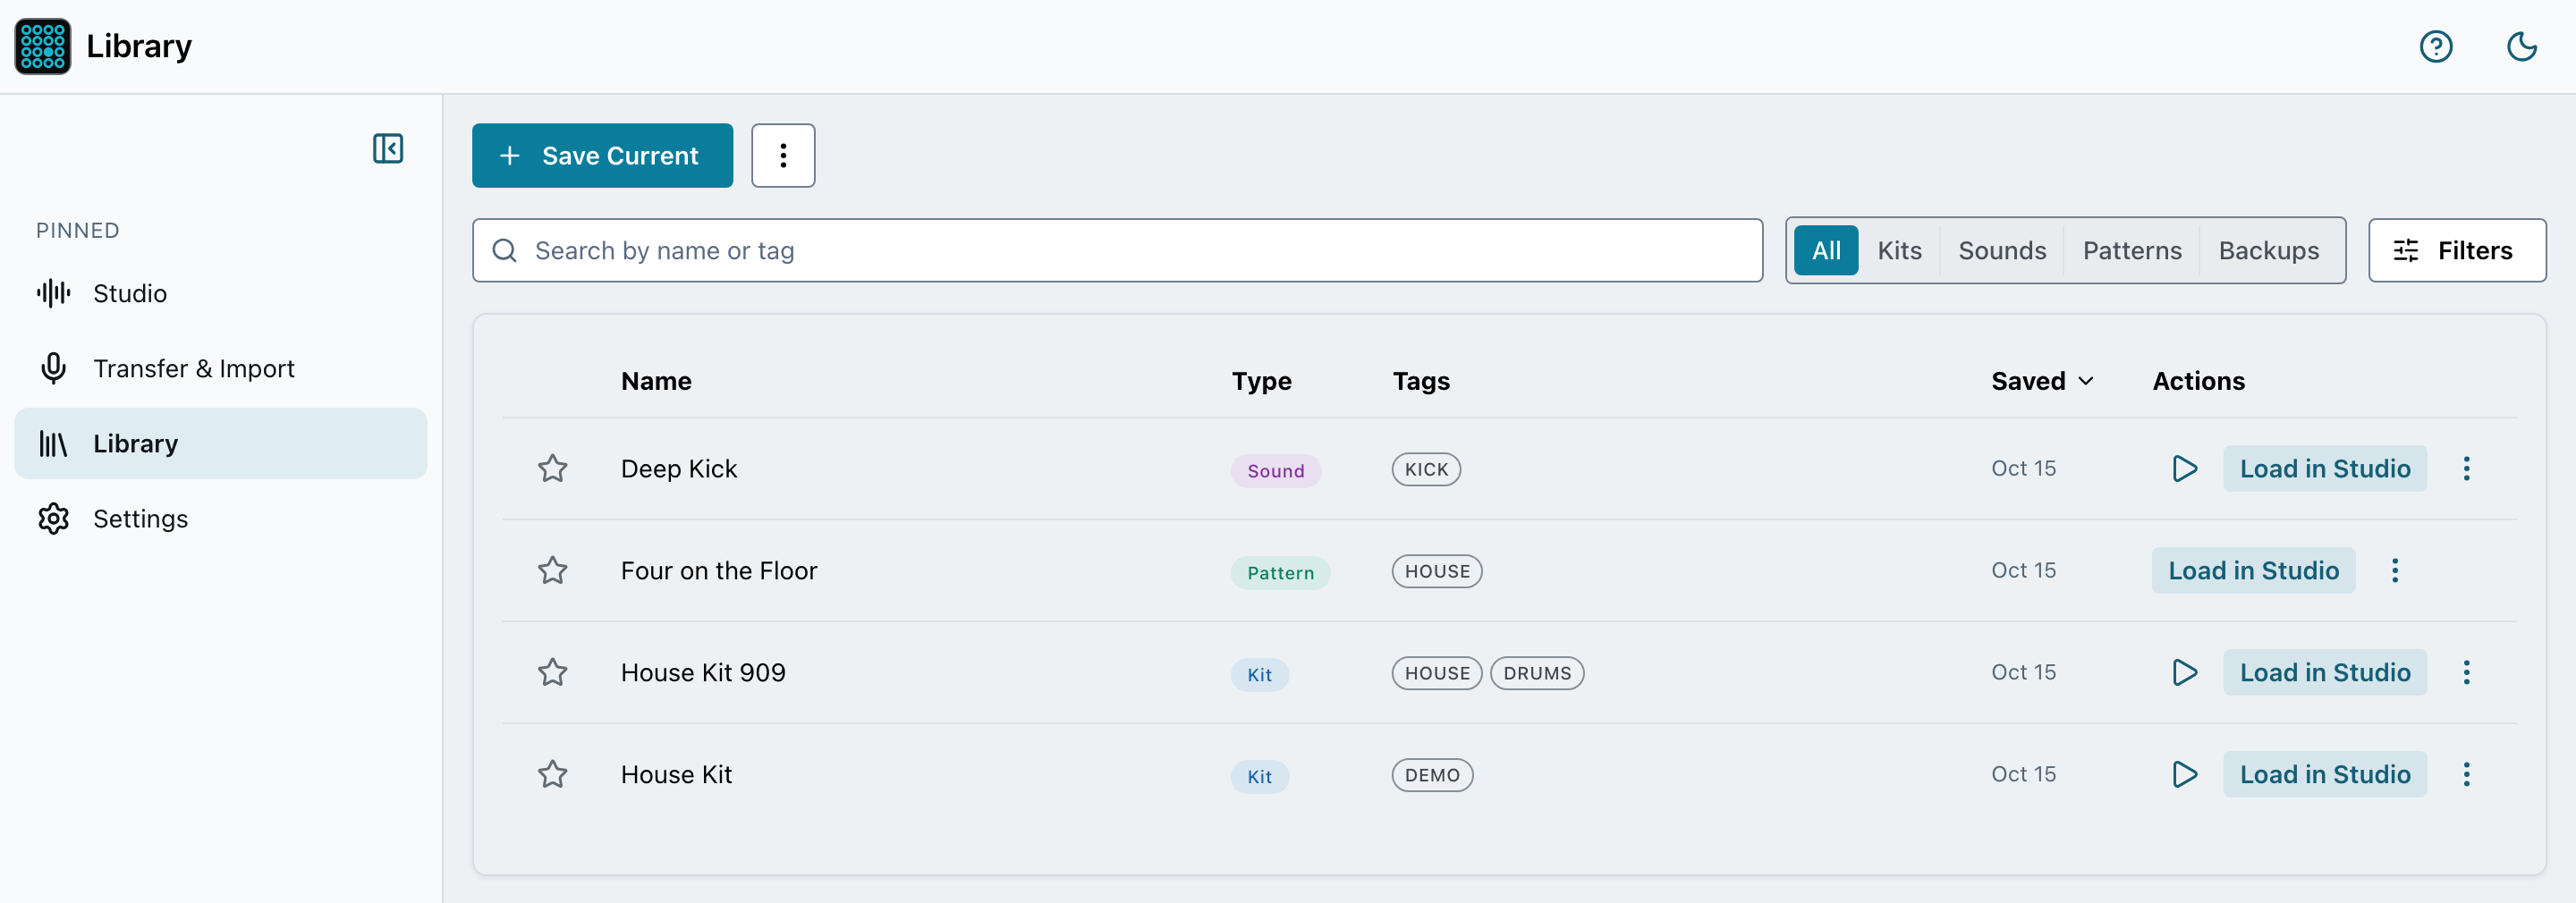Open Four on the Floor more actions menu

(x=2394, y=570)
